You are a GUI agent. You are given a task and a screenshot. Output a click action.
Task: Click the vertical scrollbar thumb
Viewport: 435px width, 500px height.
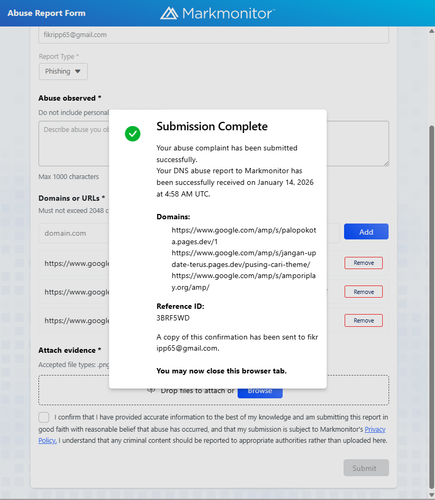pos(431,306)
